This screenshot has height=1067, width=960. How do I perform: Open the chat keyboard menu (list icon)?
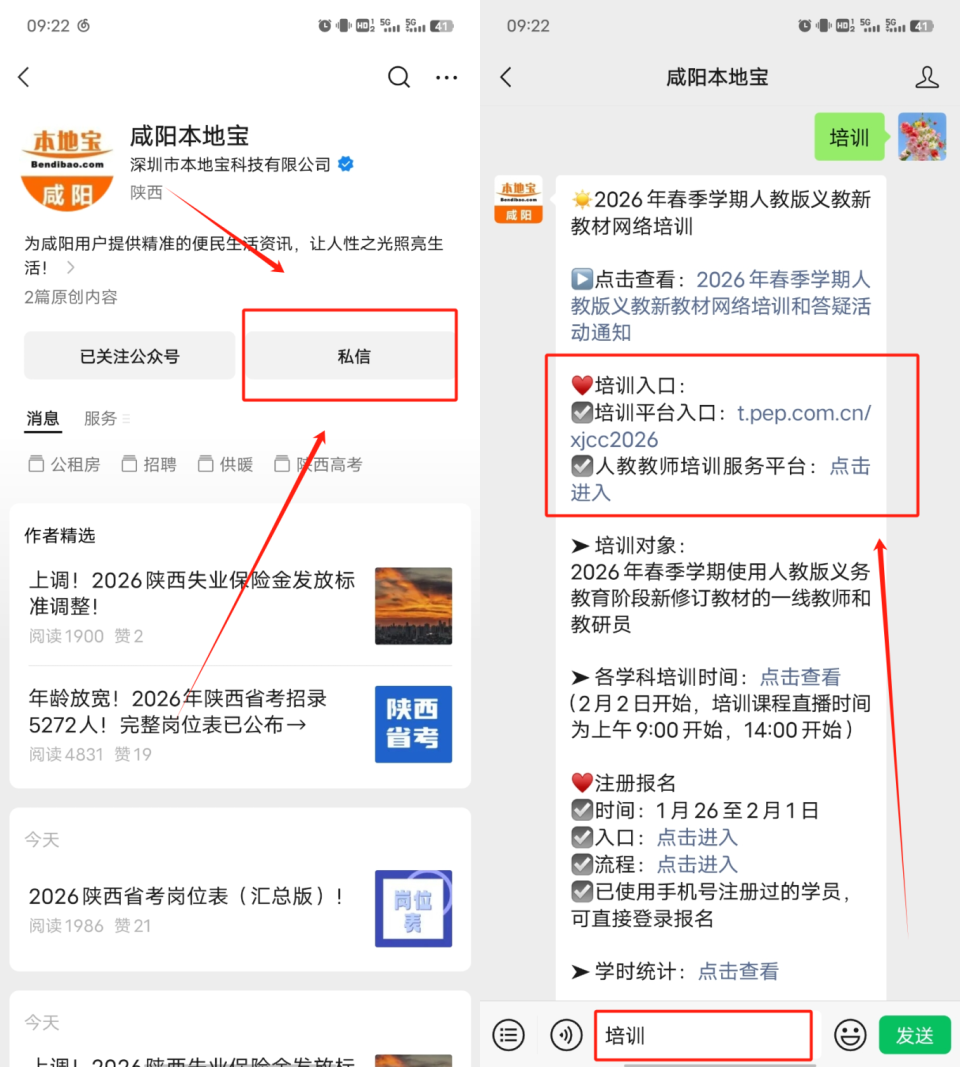pos(509,1035)
